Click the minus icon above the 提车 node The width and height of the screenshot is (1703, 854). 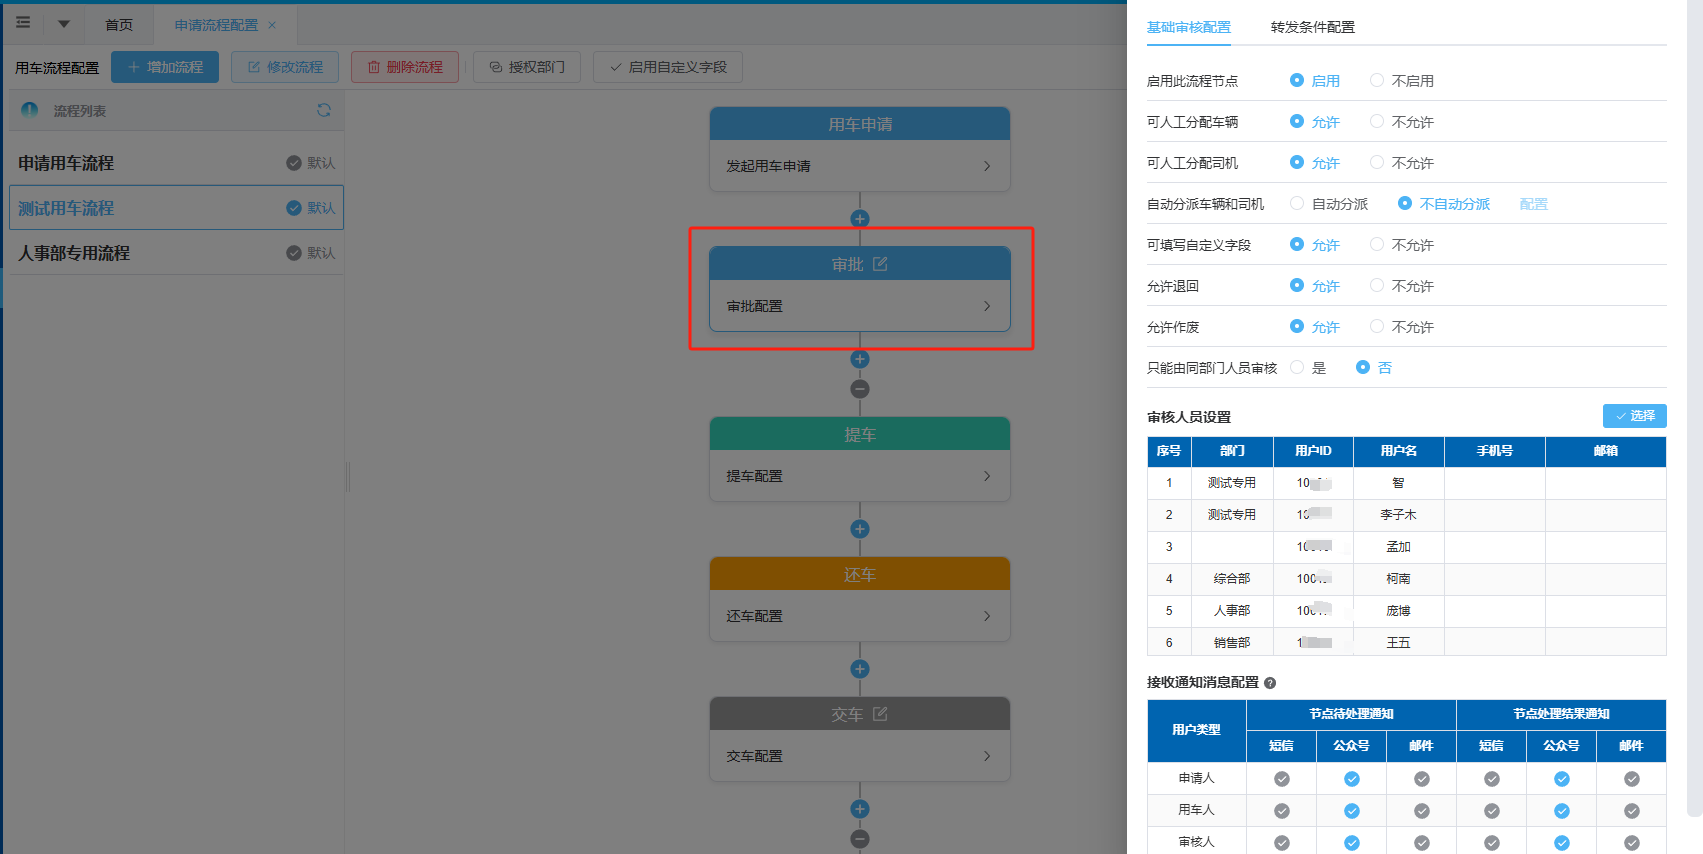[860, 389]
